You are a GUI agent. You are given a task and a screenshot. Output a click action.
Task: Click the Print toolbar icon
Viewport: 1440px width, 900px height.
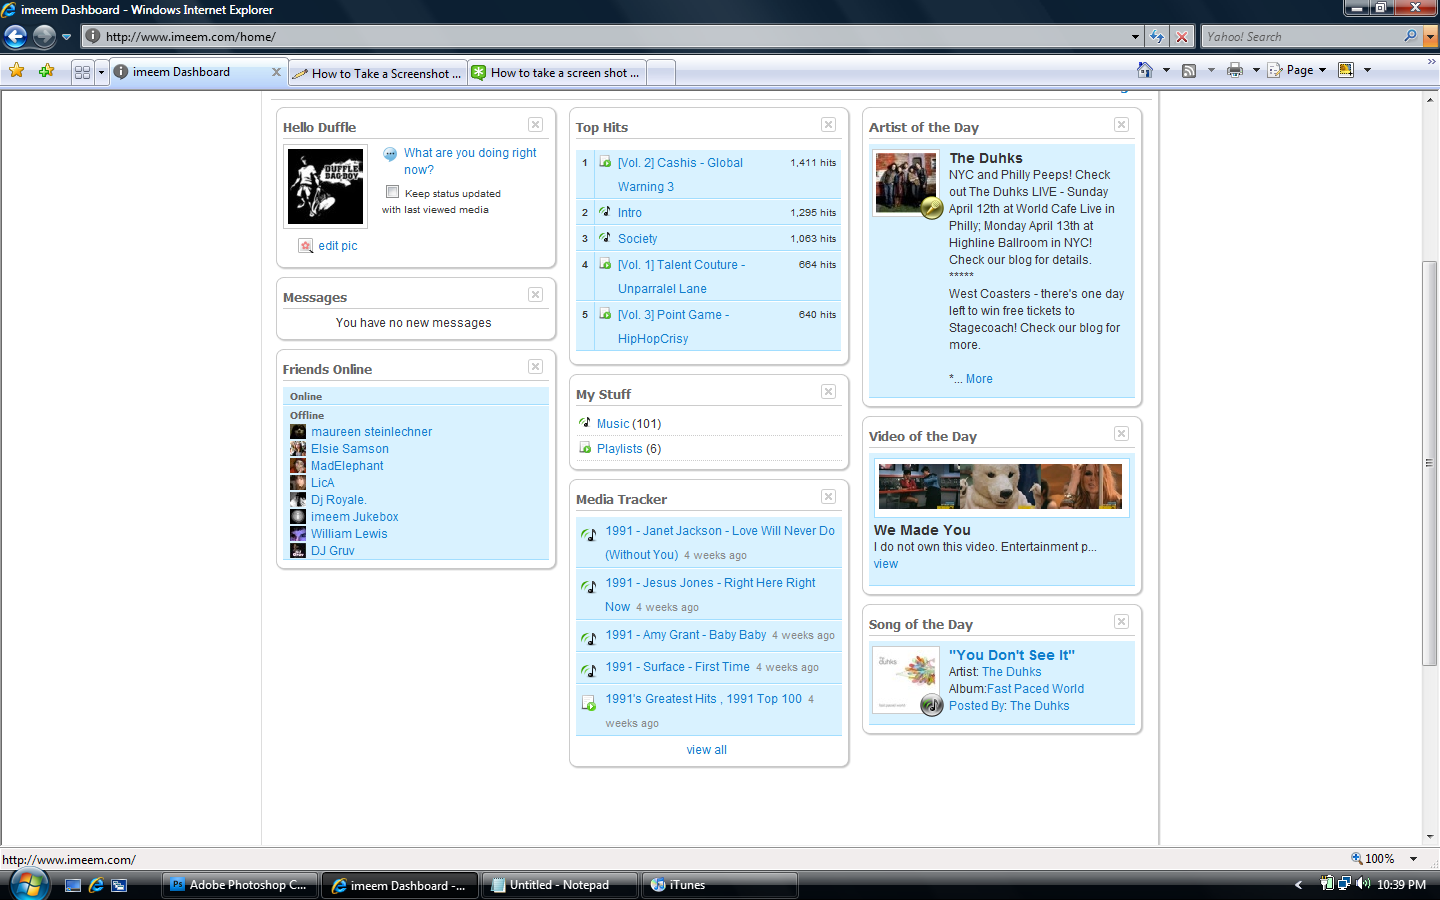(x=1235, y=70)
